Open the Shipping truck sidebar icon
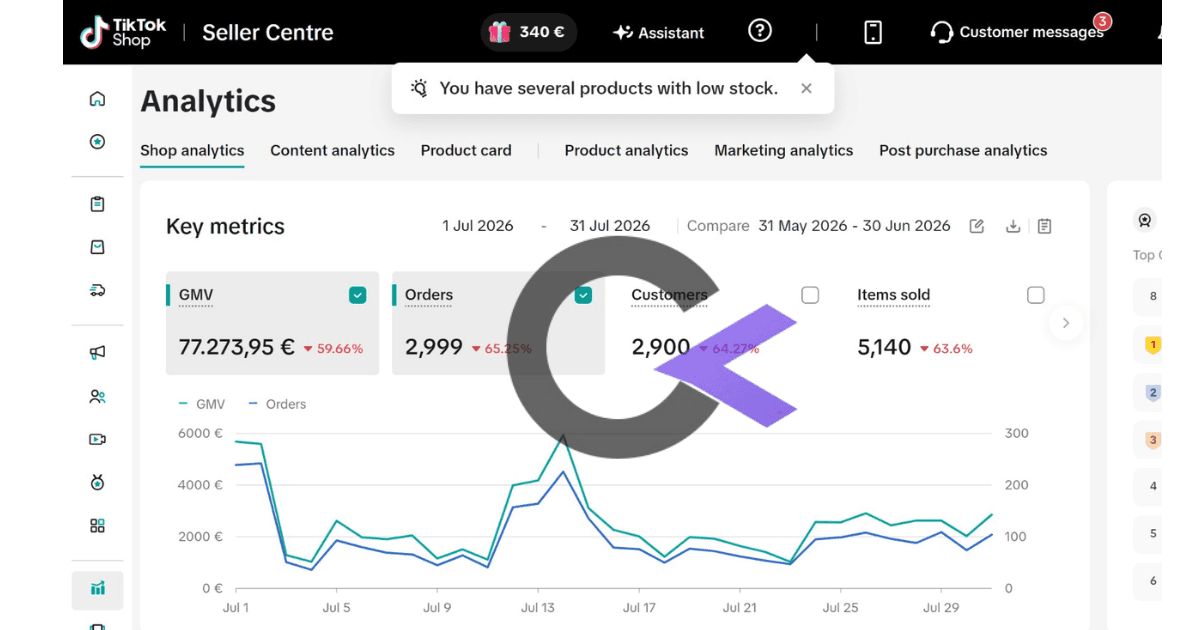The image size is (1200, 630). (x=97, y=290)
